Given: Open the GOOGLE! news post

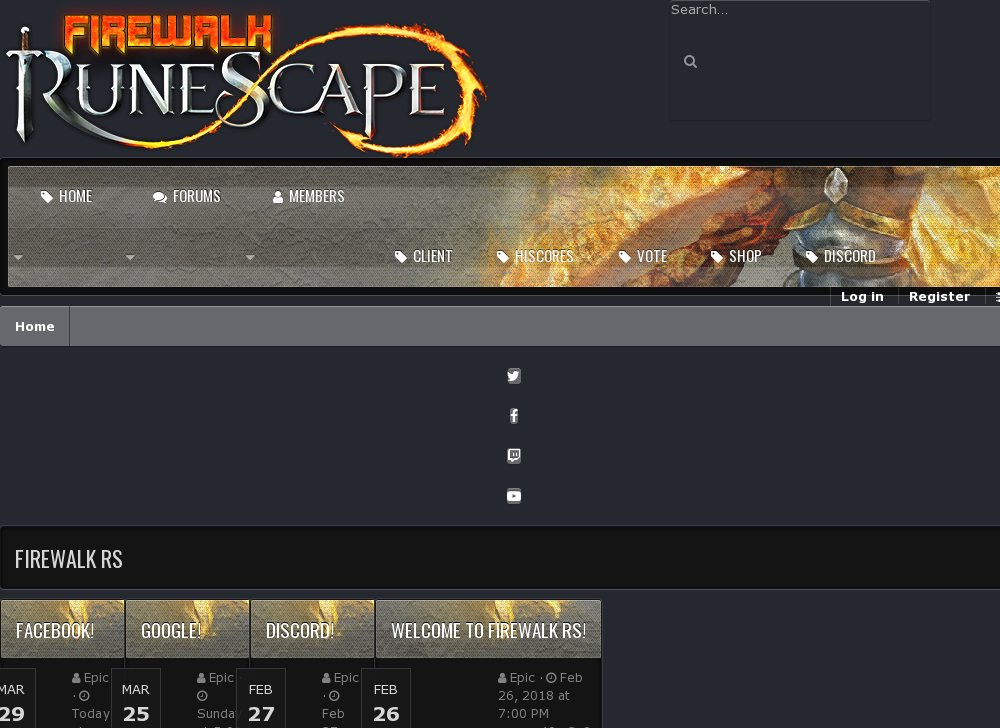Looking at the screenshot, I should coord(171,631).
